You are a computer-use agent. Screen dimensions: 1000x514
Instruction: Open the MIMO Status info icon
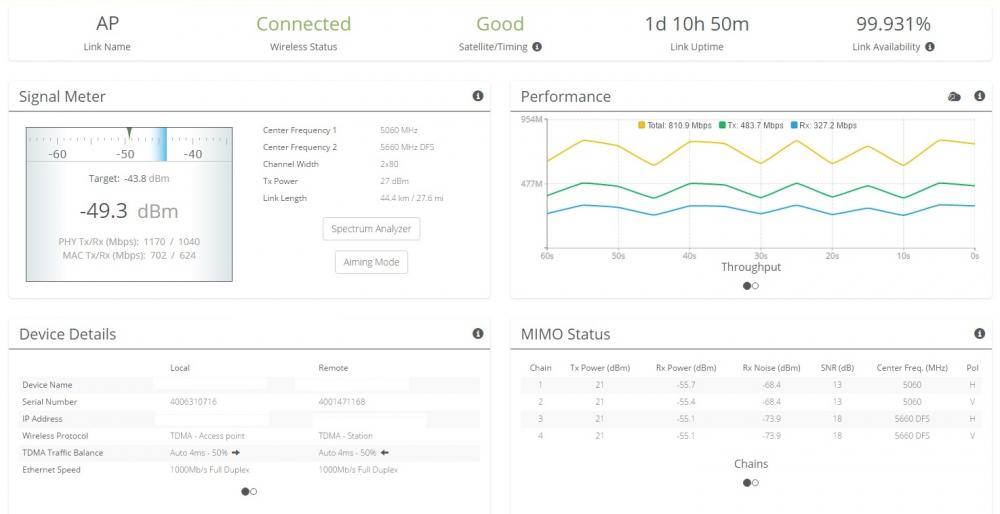click(980, 333)
